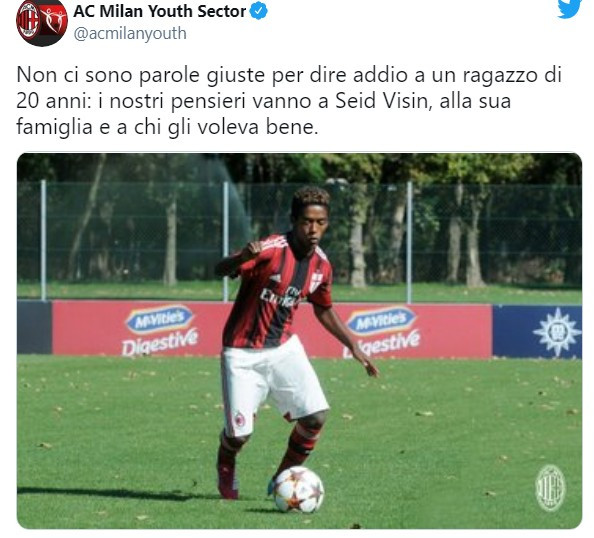The height and width of the screenshot is (538, 594).
Task: Open the AC Milan Youth Sector avatar
Action: [42, 23]
